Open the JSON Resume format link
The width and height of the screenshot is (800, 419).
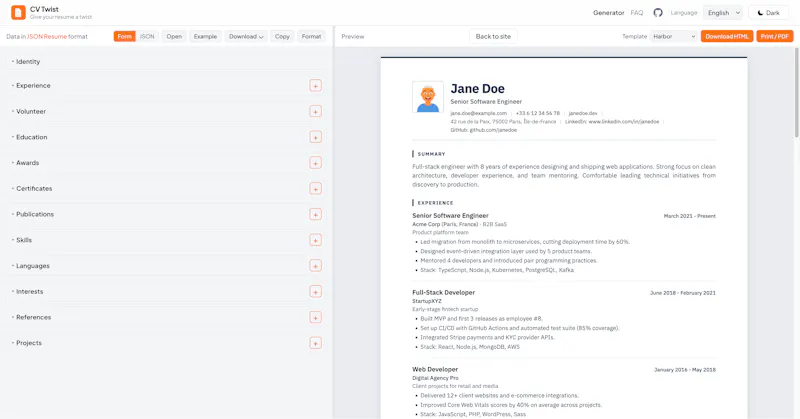pyautogui.click(x=47, y=36)
